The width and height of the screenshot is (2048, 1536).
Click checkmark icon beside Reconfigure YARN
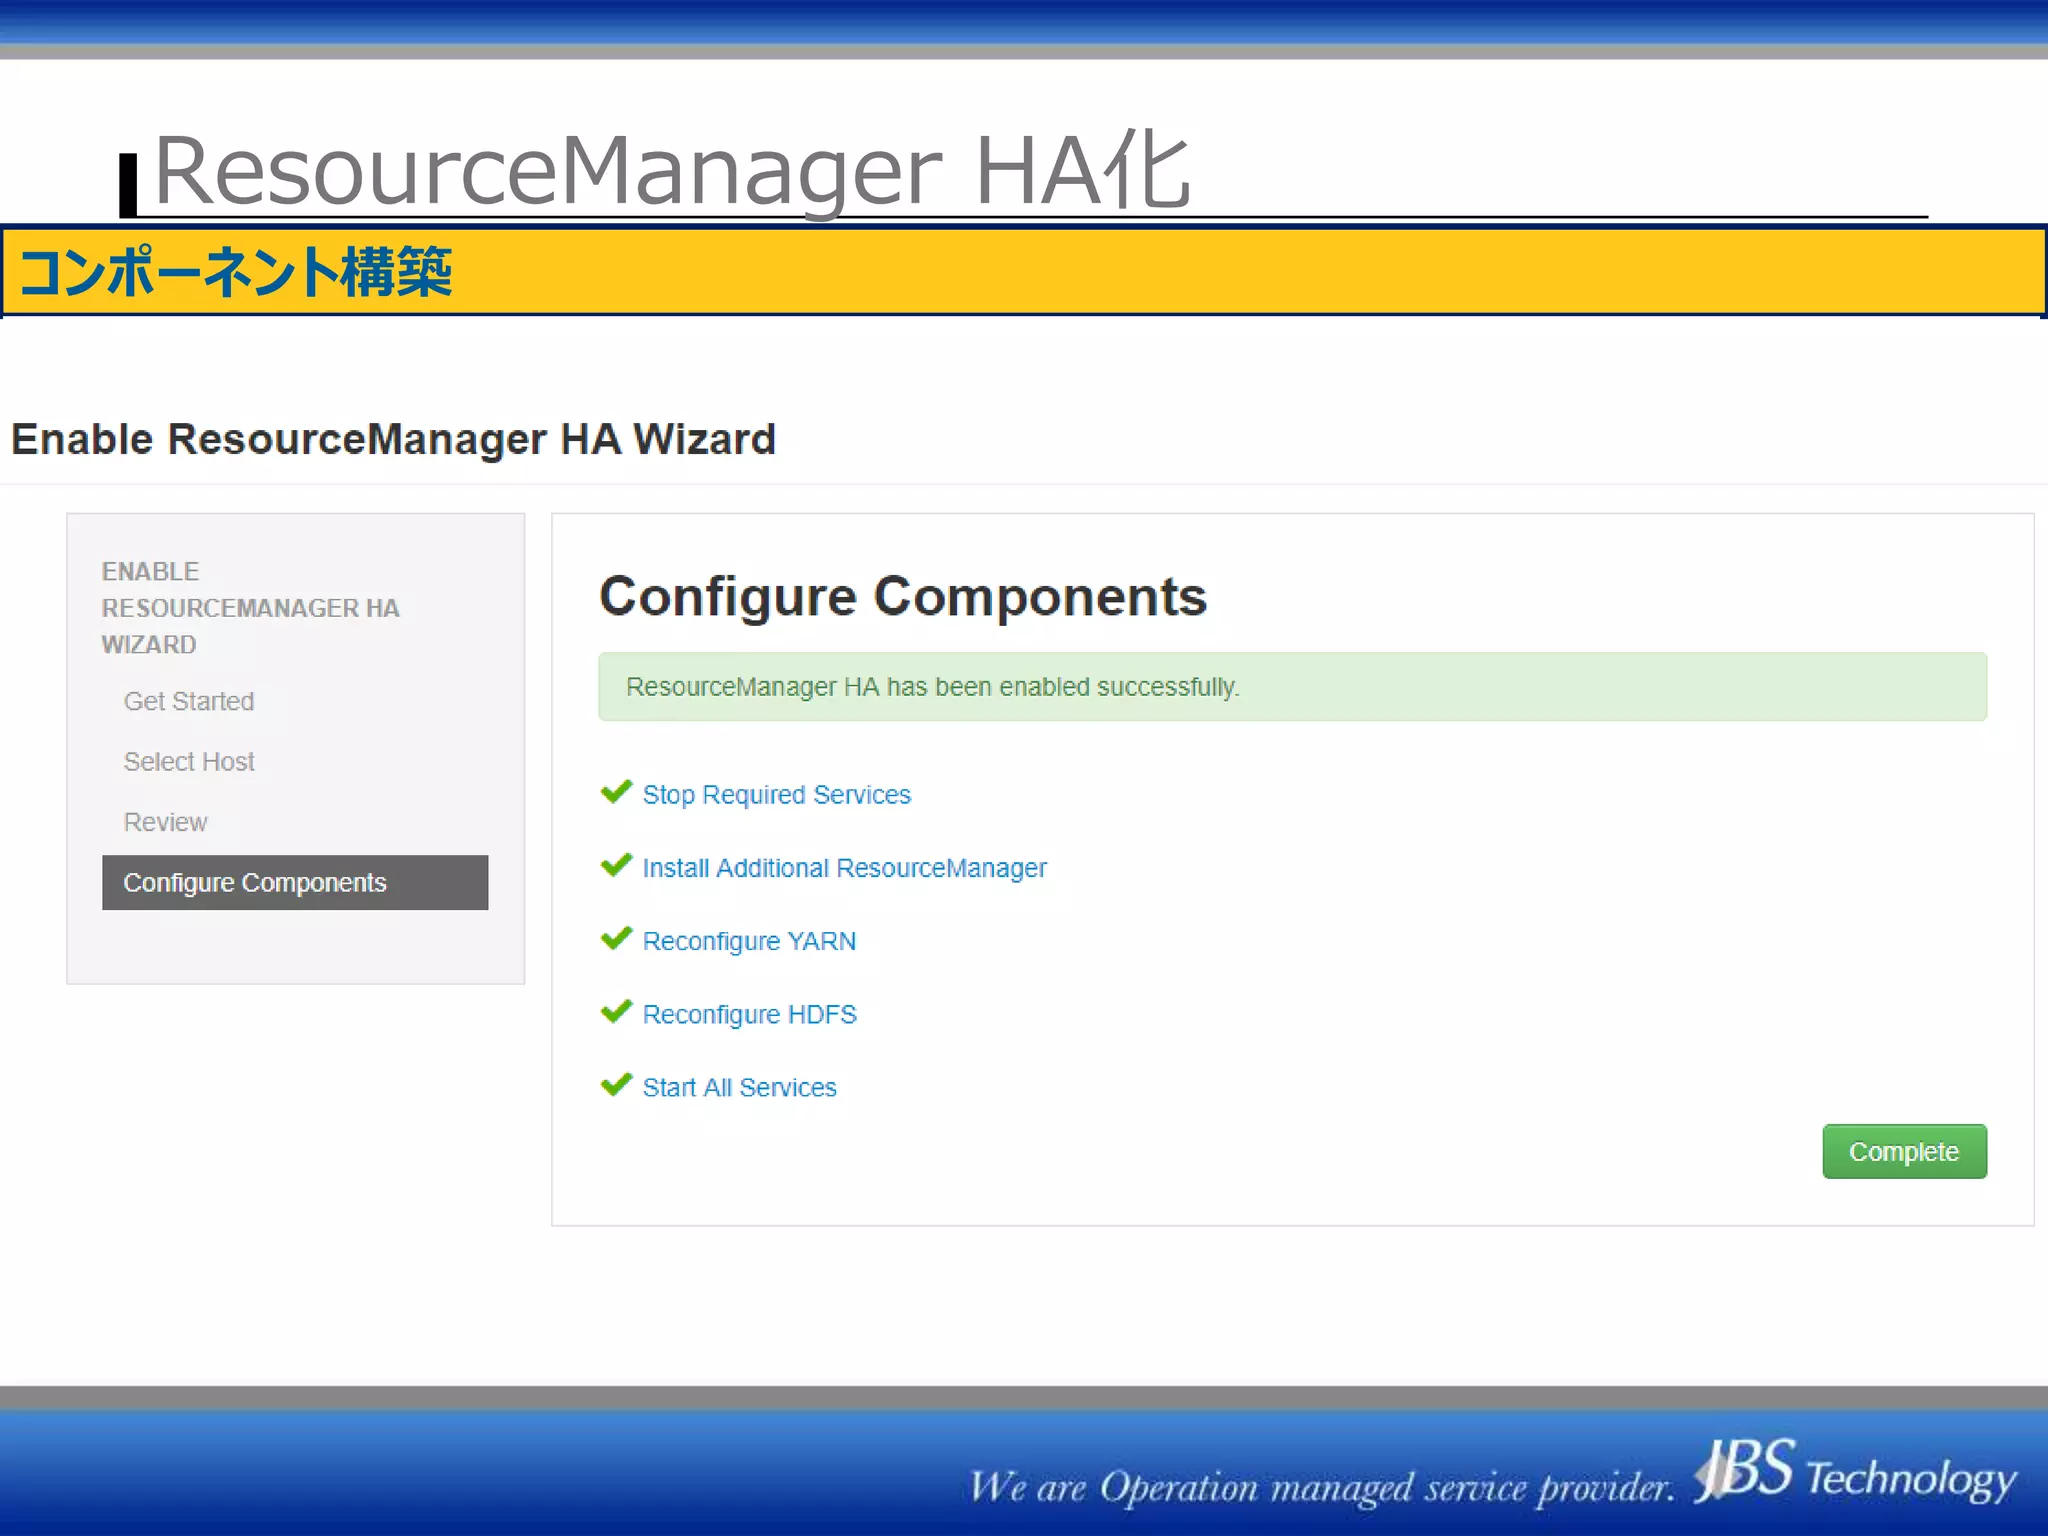tap(616, 938)
